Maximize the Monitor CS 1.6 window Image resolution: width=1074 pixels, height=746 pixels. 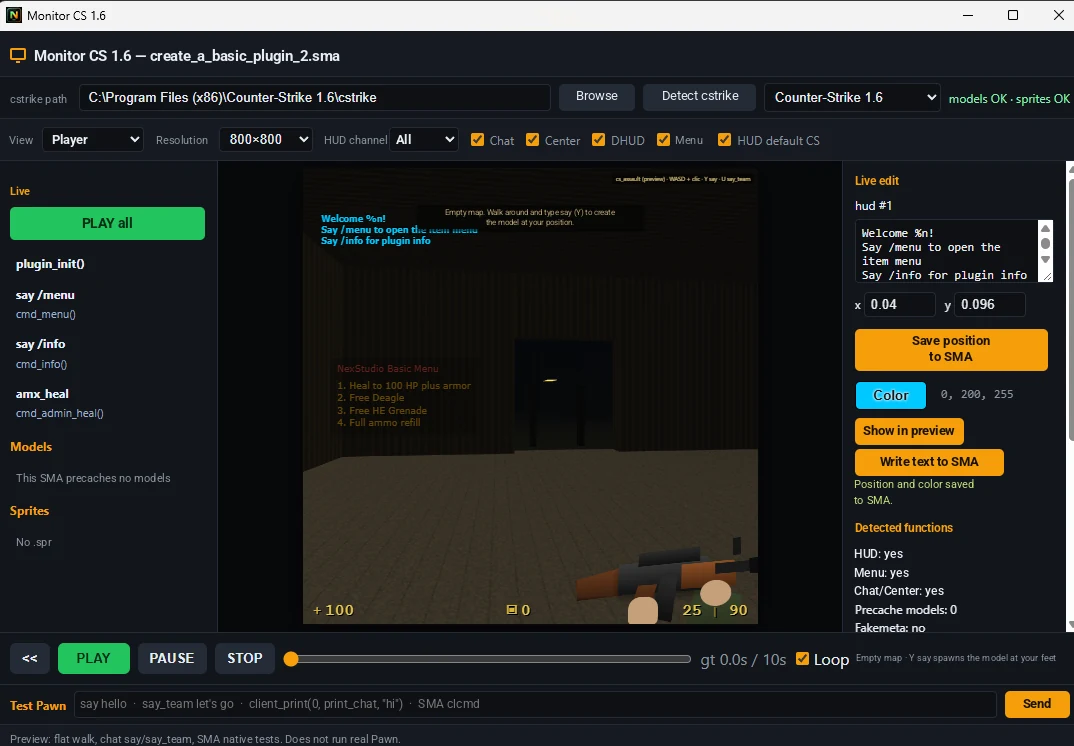[x=1012, y=15]
